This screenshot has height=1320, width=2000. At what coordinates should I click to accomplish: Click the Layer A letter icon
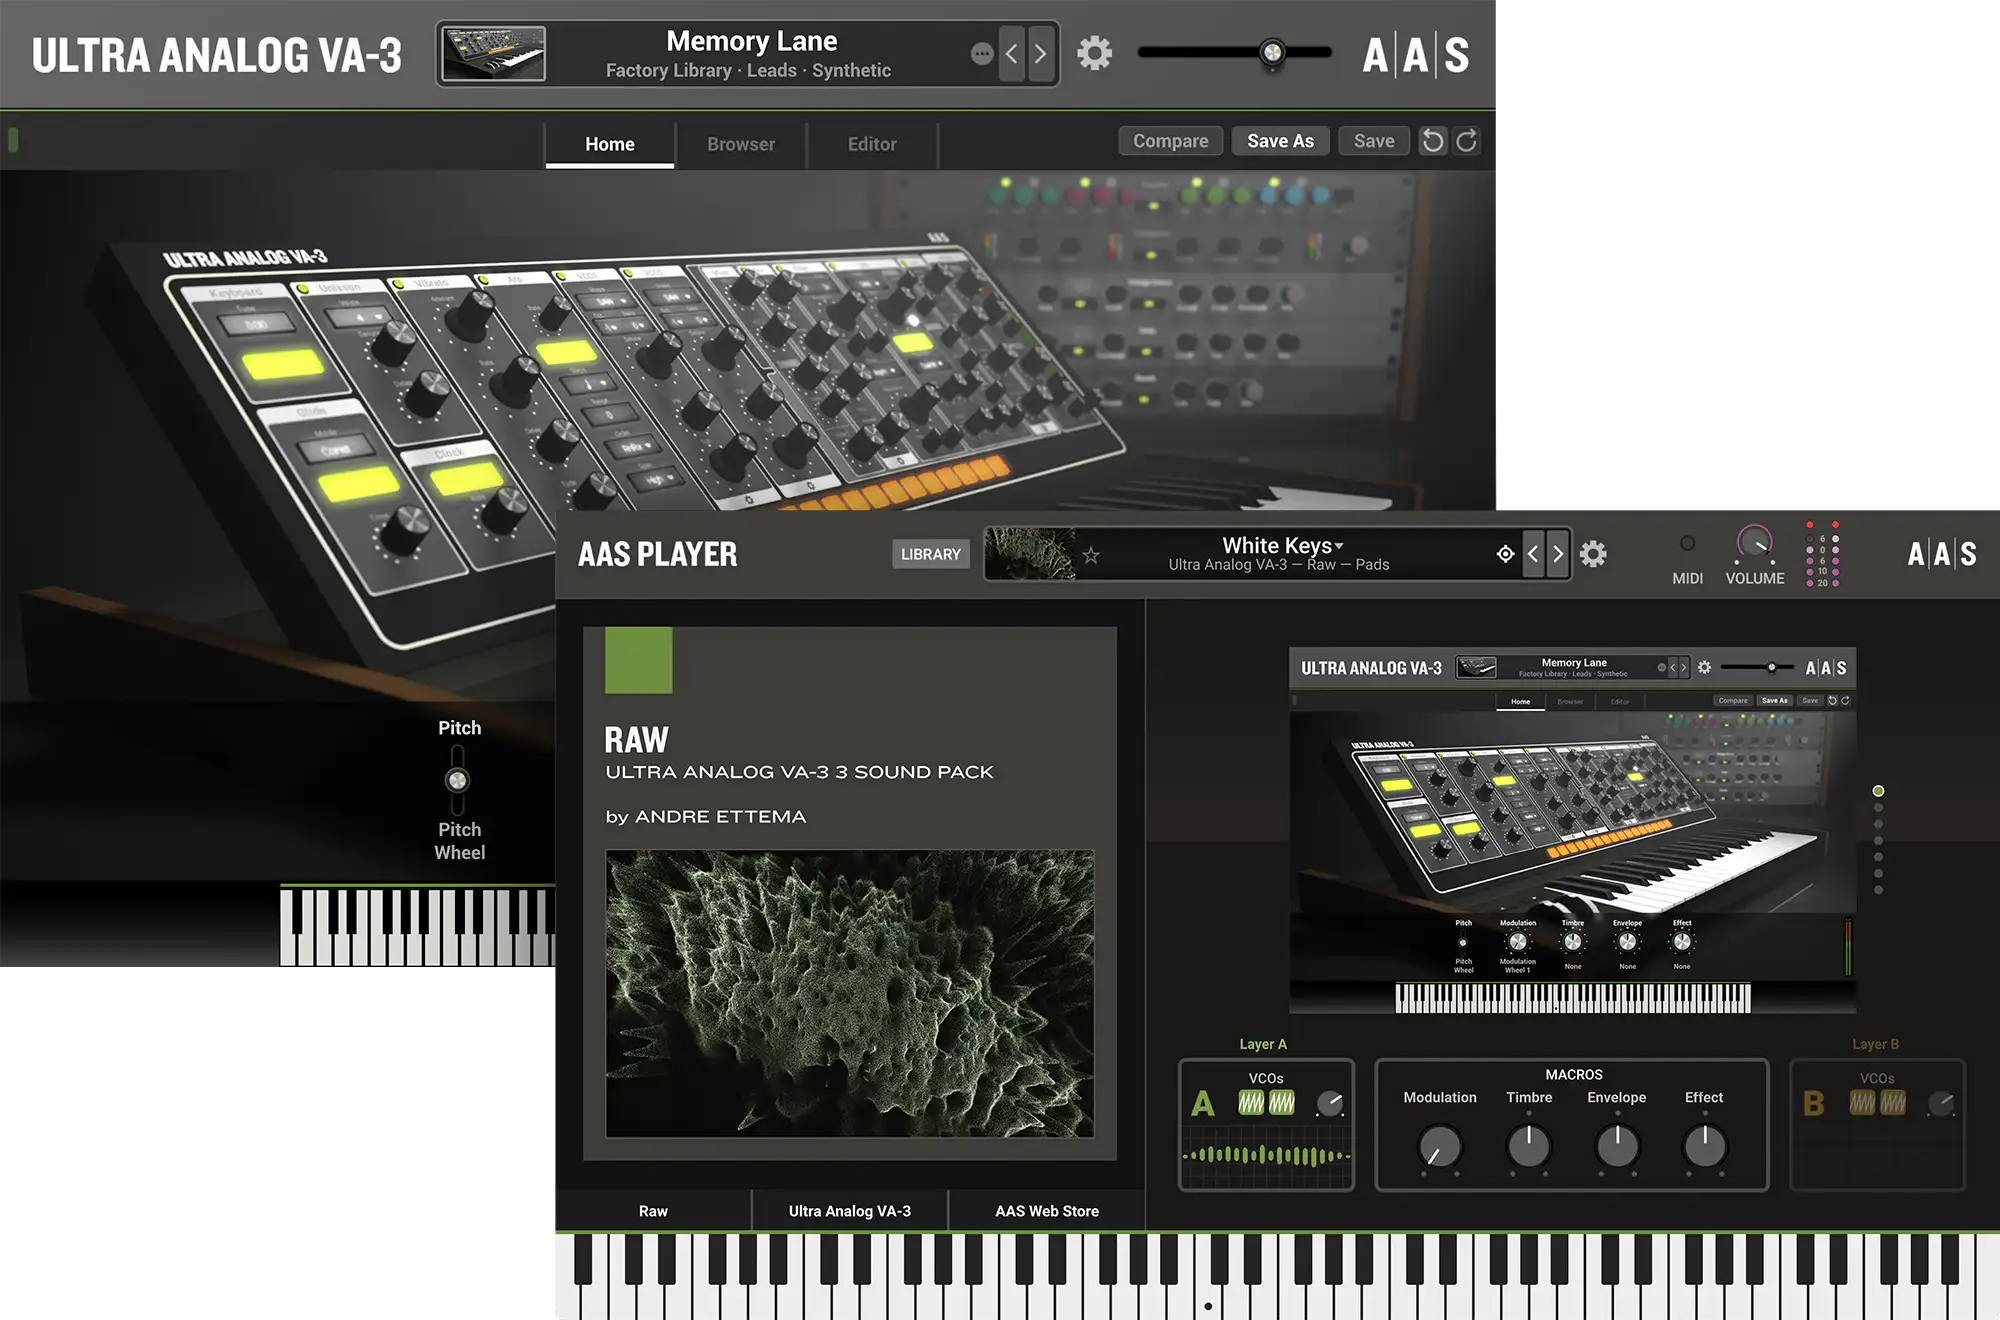pyautogui.click(x=1203, y=1104)
